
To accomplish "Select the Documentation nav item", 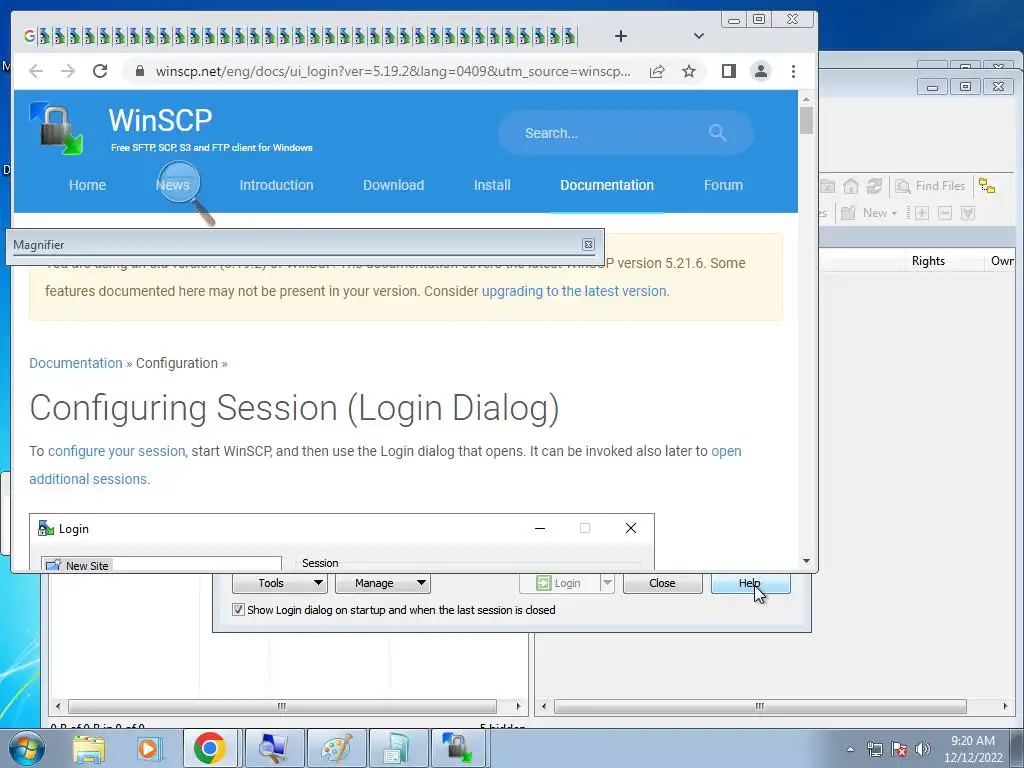I will [607, 185].
